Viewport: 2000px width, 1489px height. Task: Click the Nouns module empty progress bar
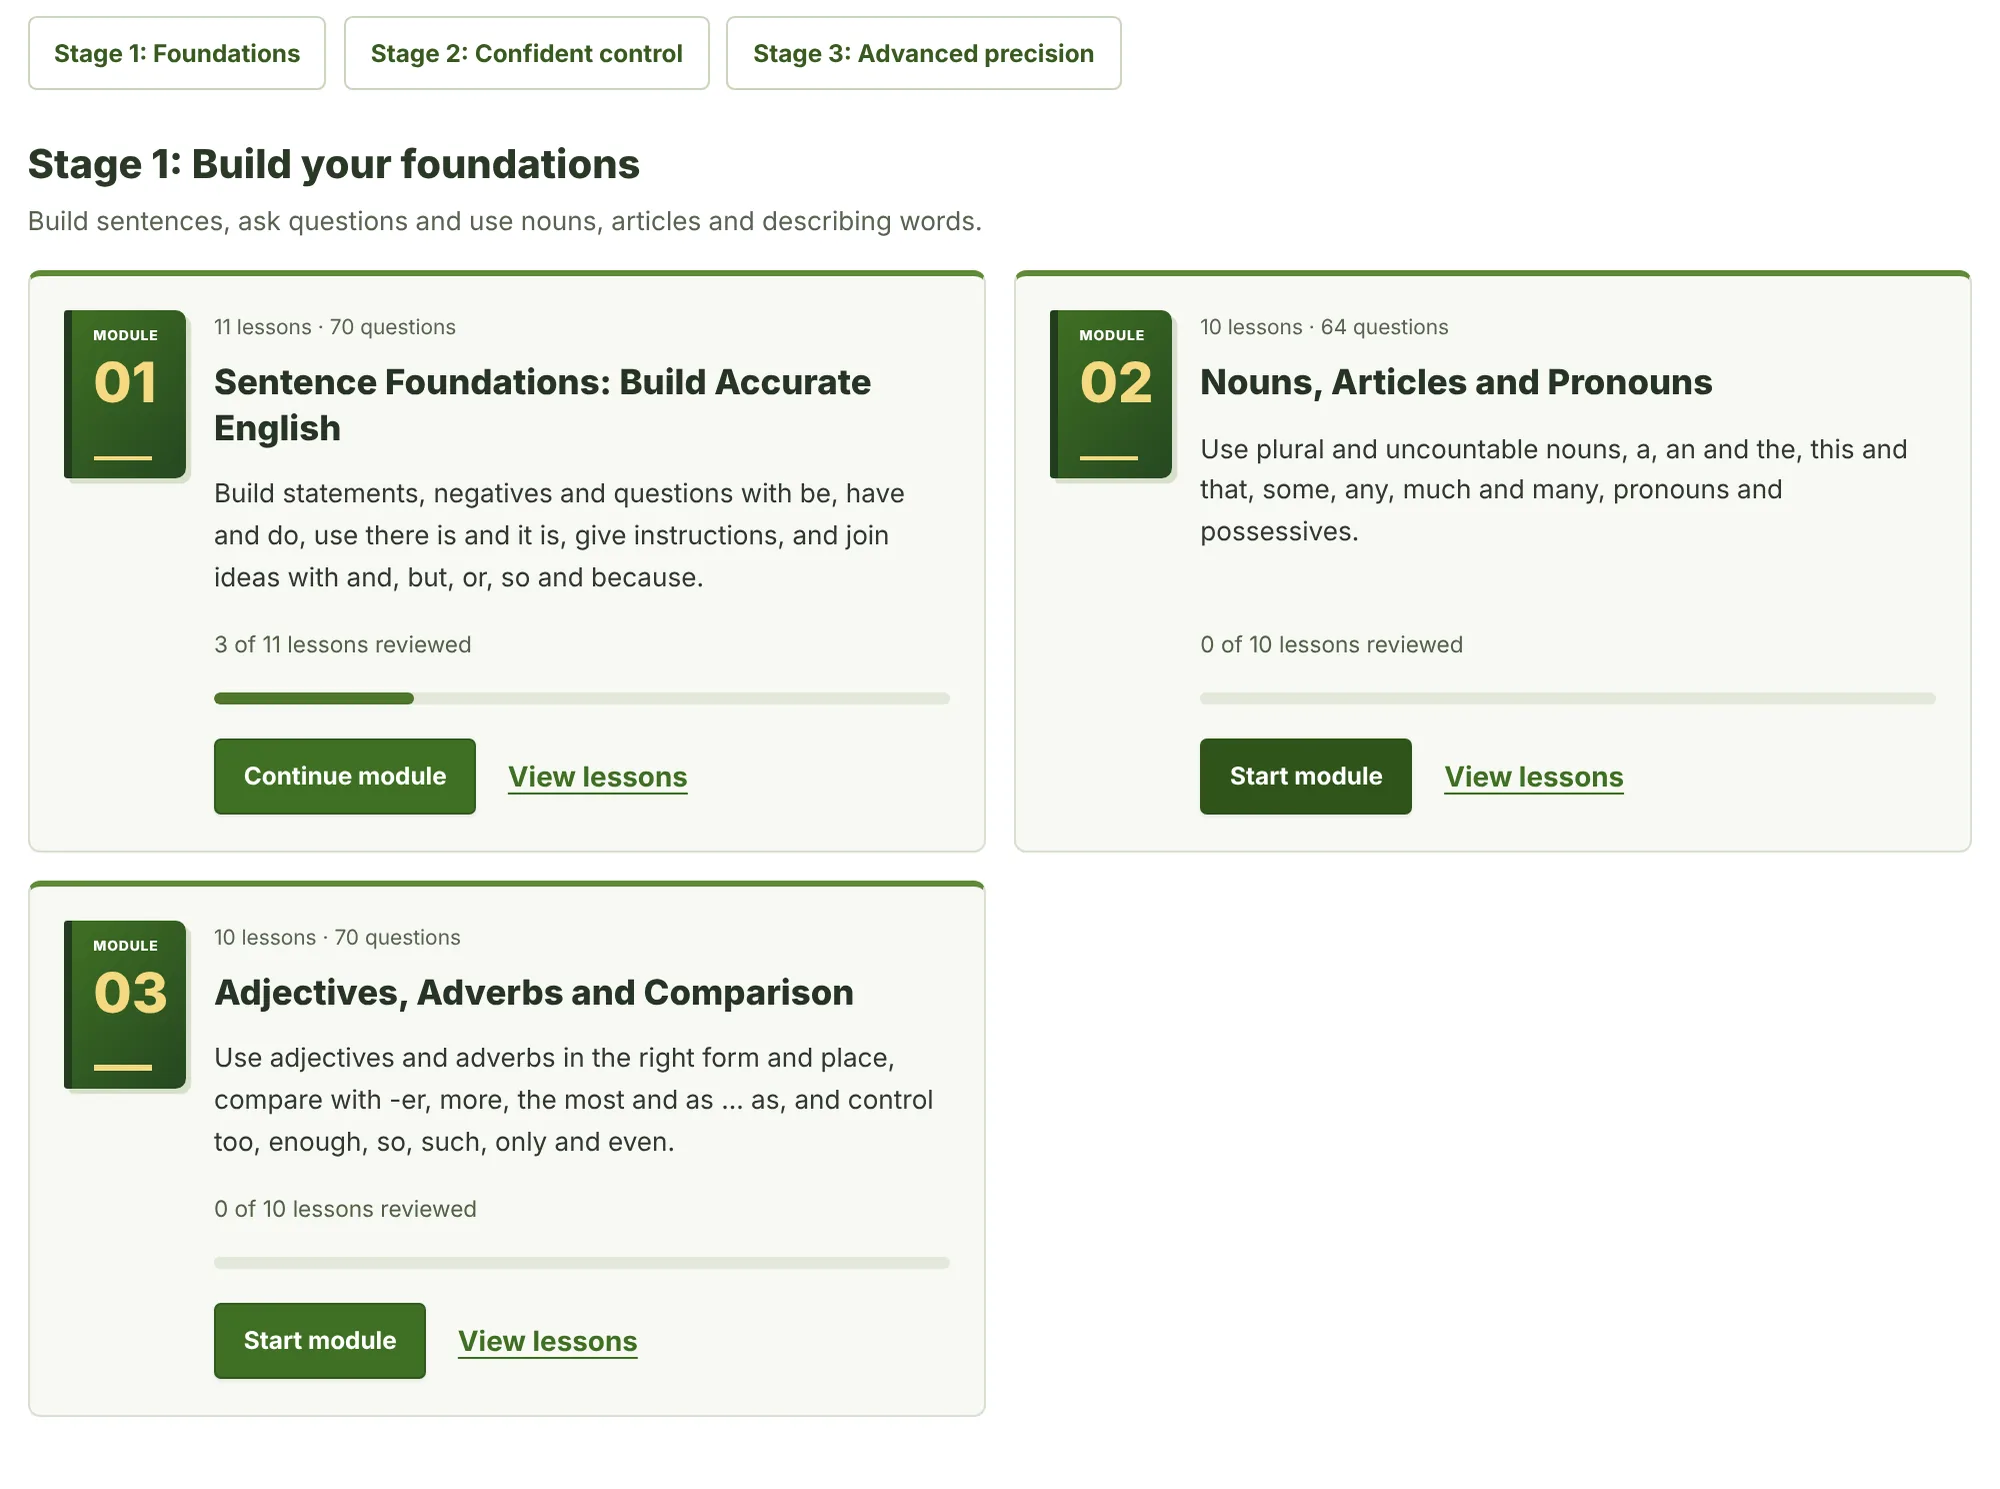tap(1568, 698)
